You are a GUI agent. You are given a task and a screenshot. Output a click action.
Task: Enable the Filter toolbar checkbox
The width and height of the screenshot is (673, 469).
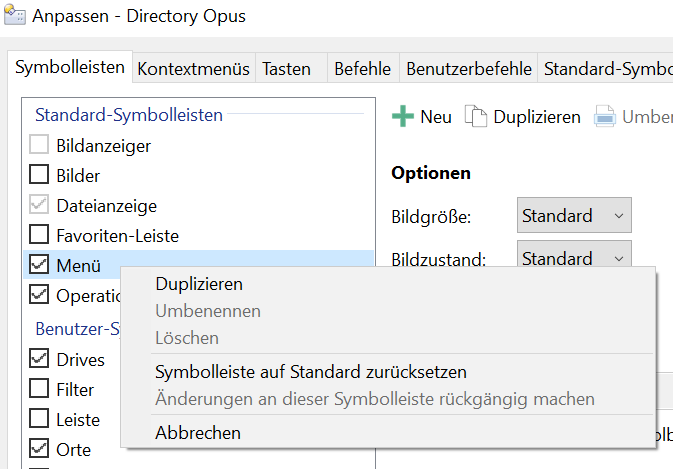click(39, 388)
